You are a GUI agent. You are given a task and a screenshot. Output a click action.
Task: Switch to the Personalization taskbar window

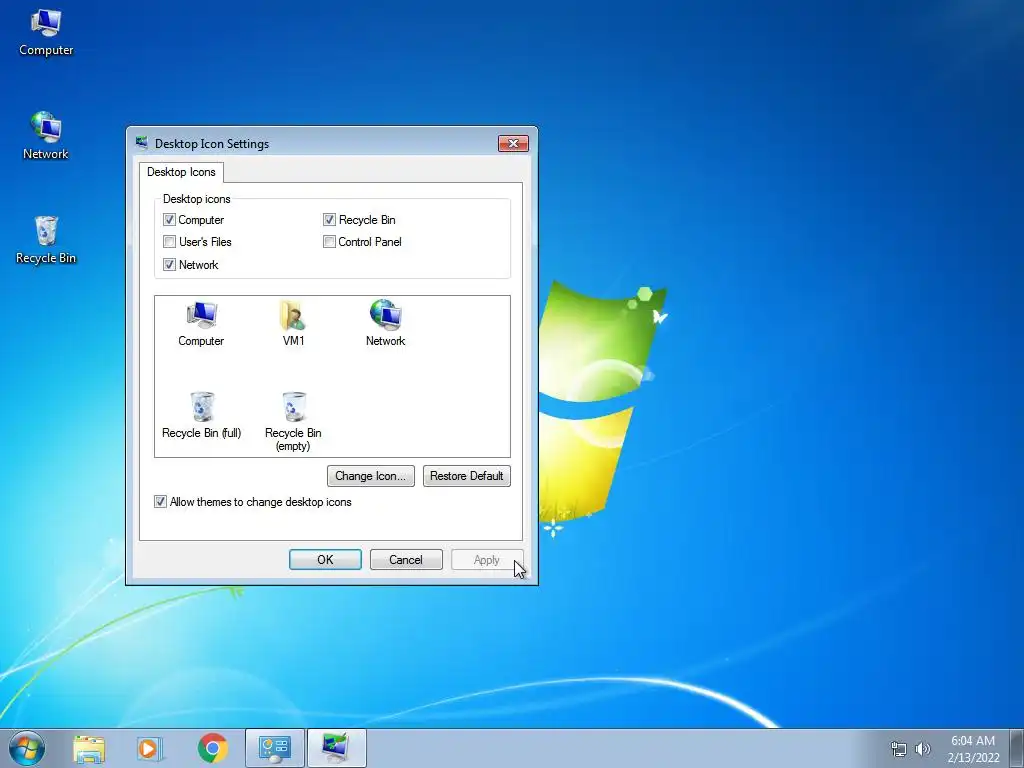click(x=336, y=748)
